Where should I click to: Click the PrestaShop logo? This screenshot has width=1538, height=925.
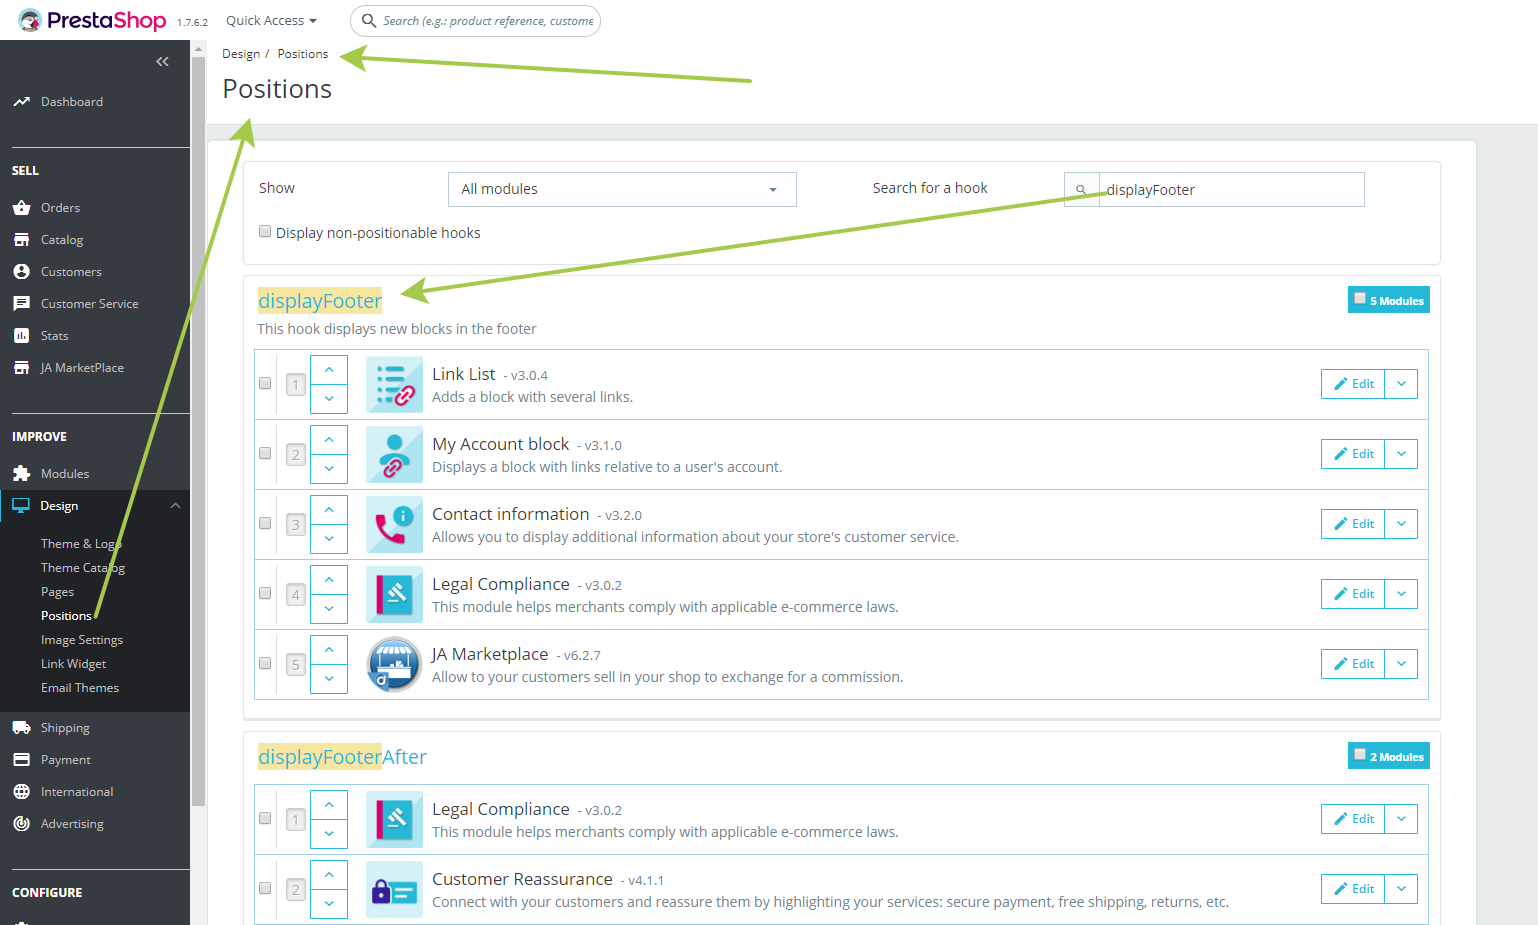click(x=92, y=20)
